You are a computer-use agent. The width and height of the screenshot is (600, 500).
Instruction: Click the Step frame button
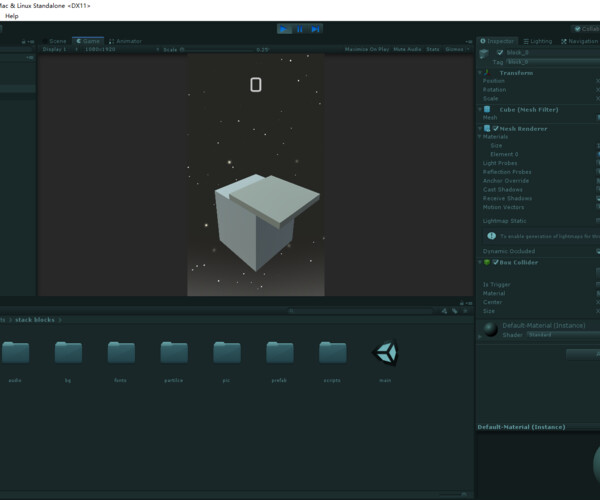click(316, 29)
